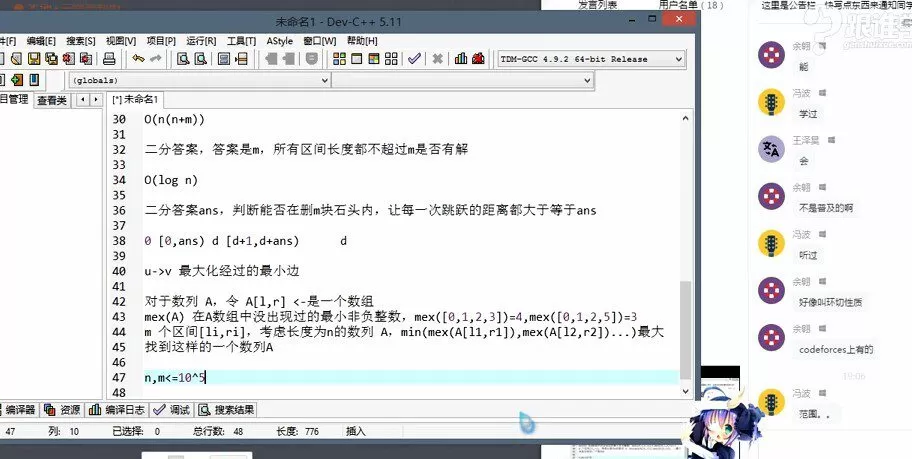Open the 项目[P] menu
This screenshot has height=459, width=912.
(161, 41)
